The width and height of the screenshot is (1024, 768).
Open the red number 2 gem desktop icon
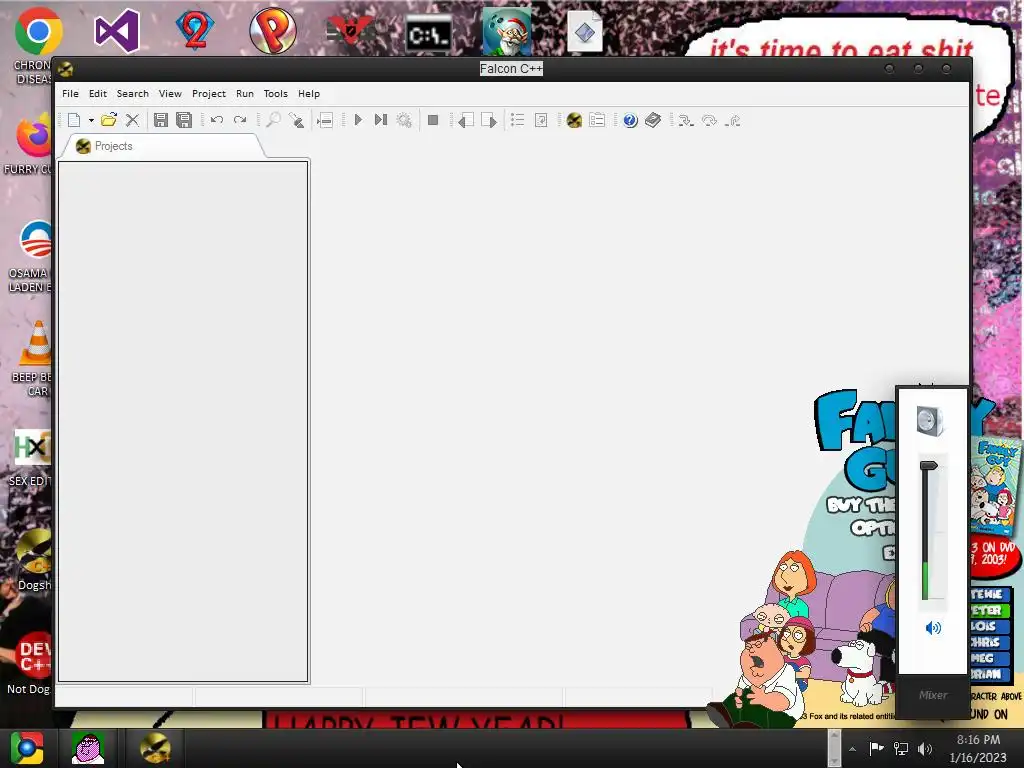tap(195, 31)
